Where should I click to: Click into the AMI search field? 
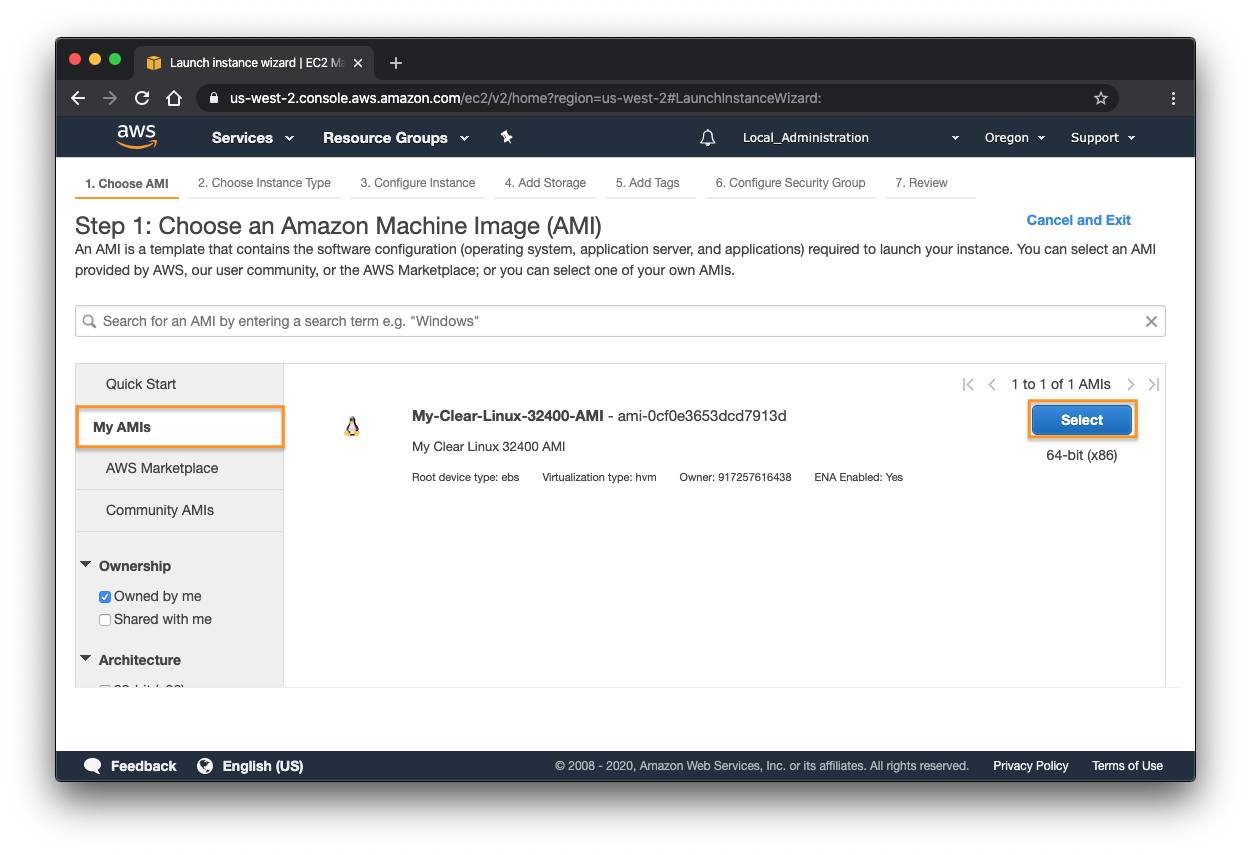(620, 321)
